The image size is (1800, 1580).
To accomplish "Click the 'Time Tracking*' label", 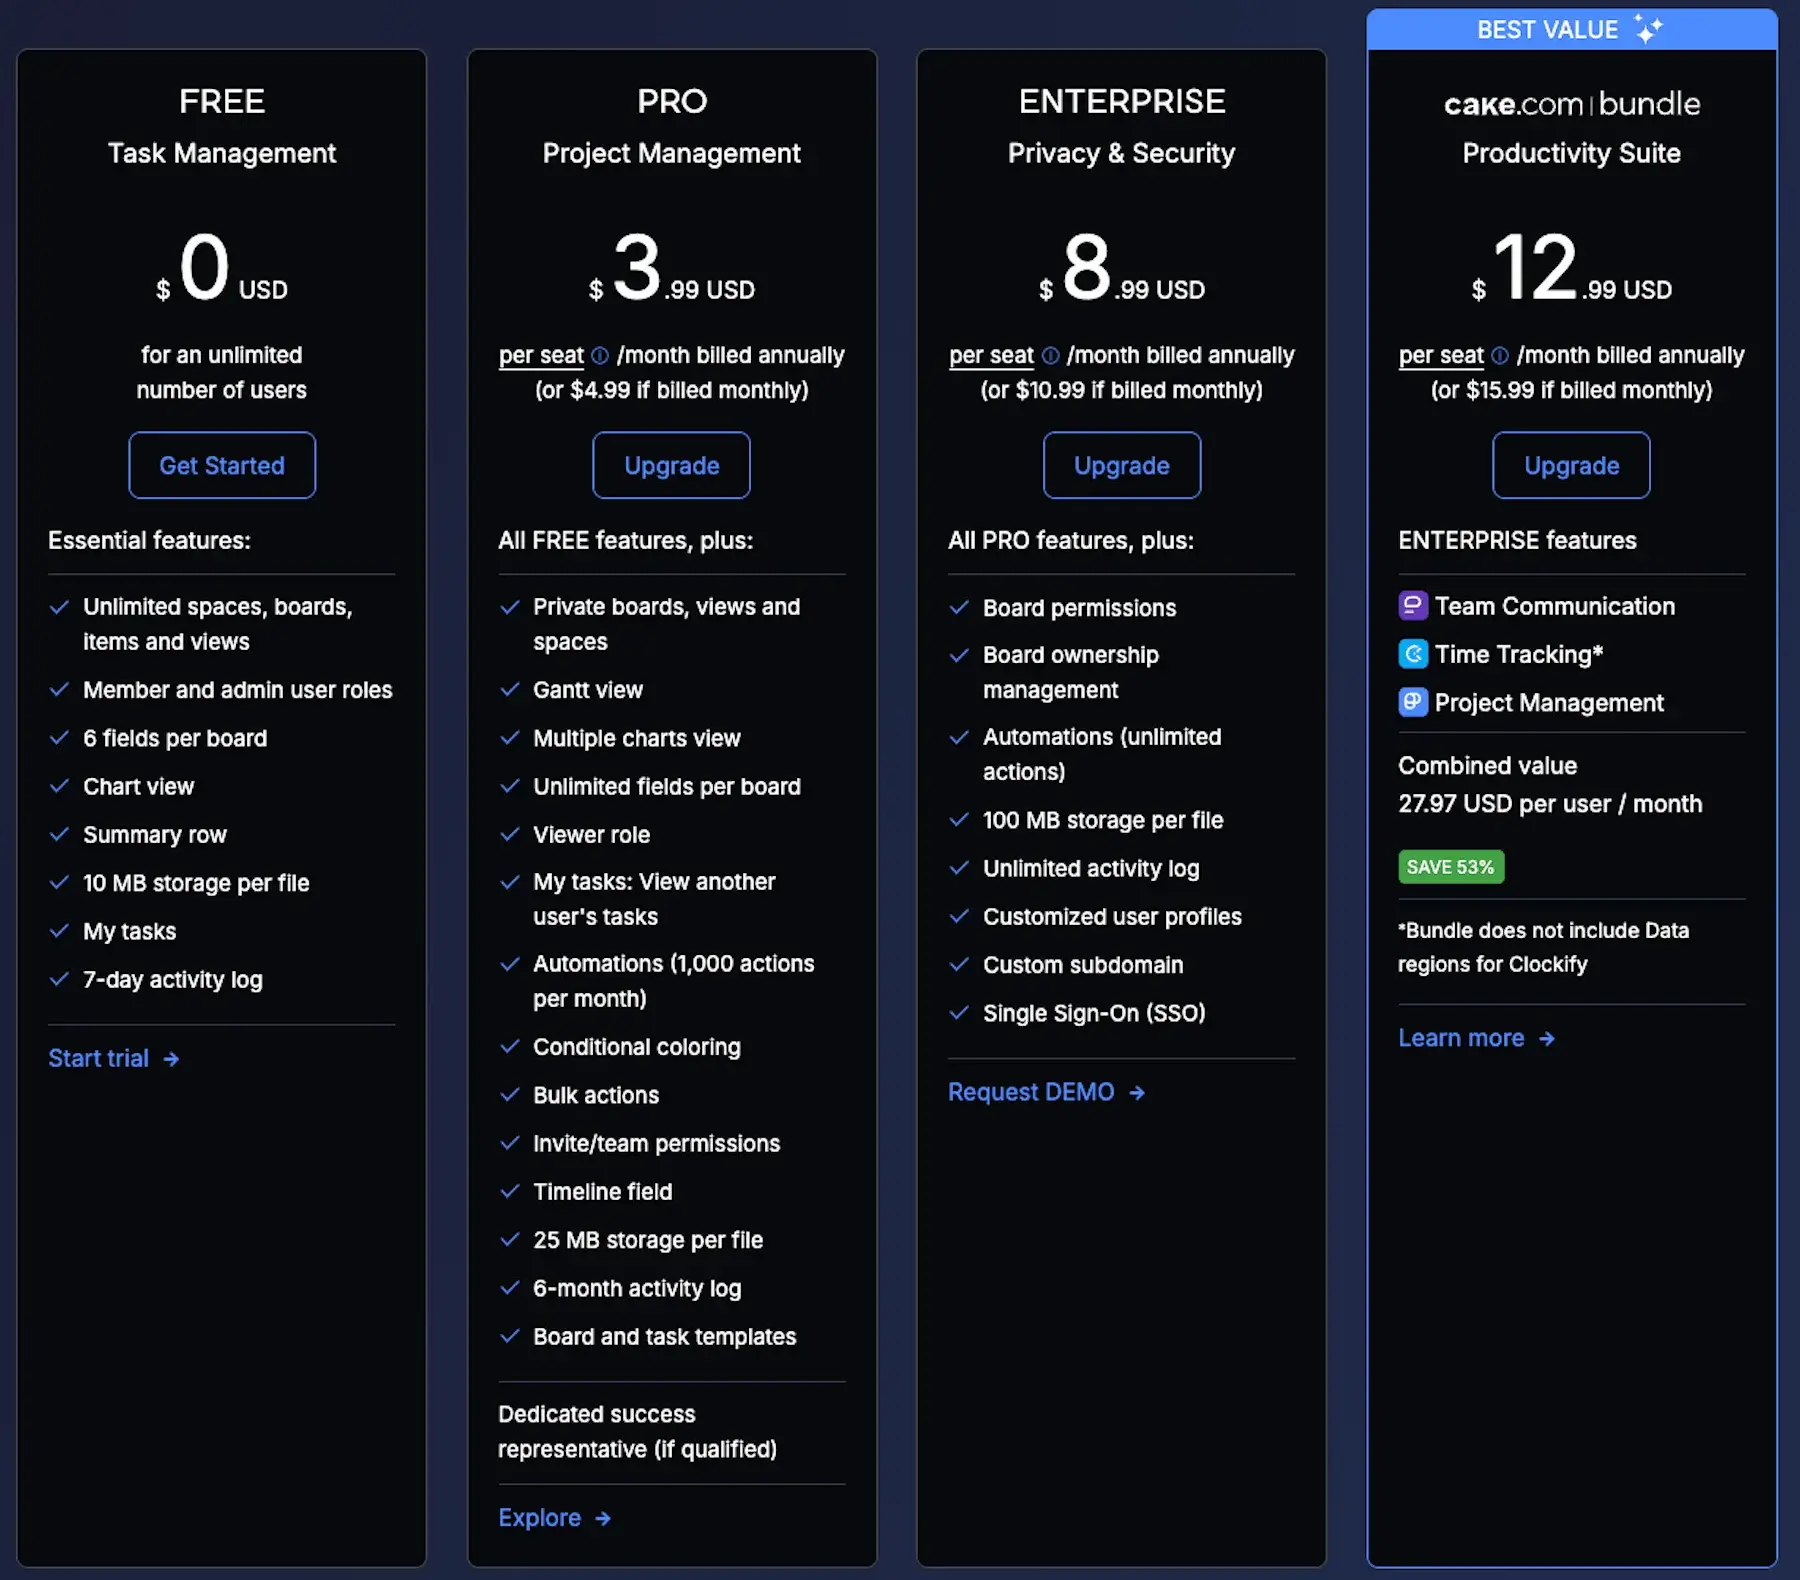I will 1519,654.
